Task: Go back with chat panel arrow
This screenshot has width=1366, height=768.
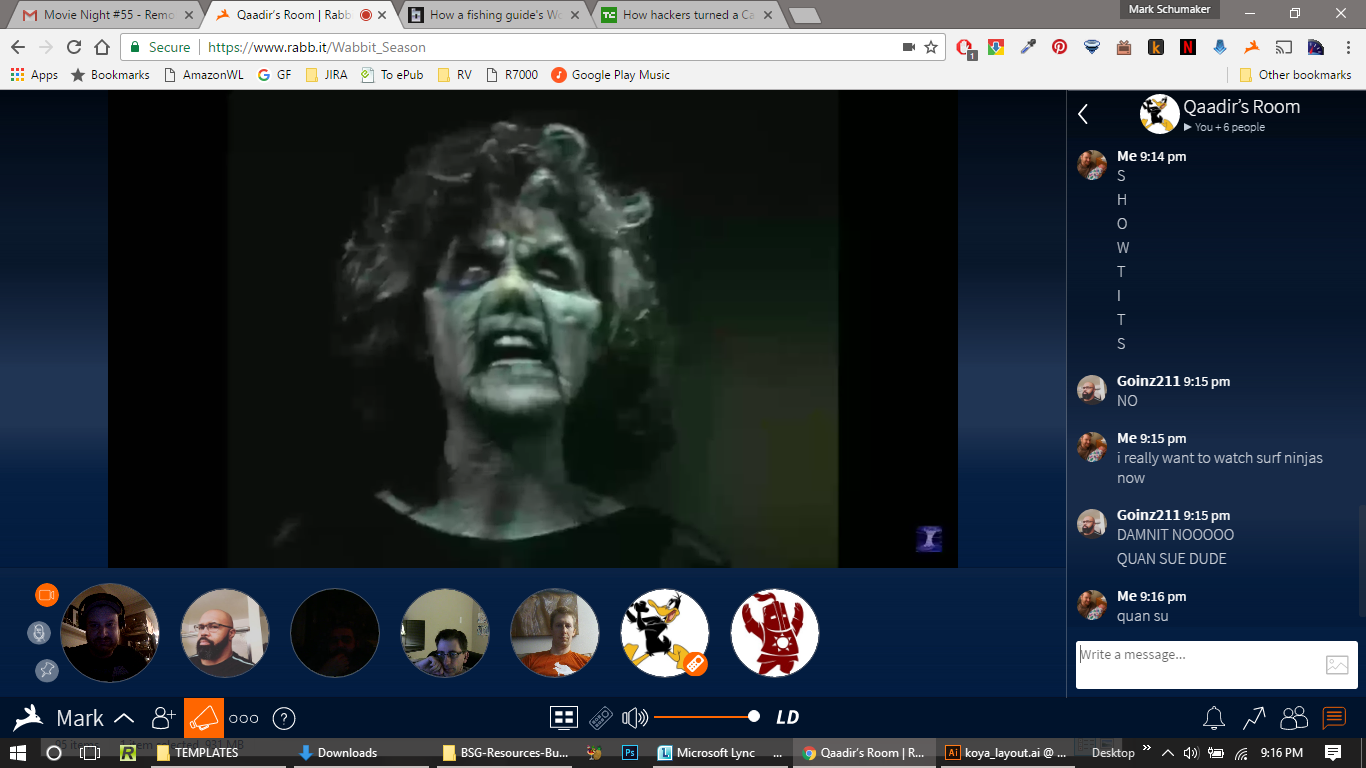Action: pos(1083,114)
